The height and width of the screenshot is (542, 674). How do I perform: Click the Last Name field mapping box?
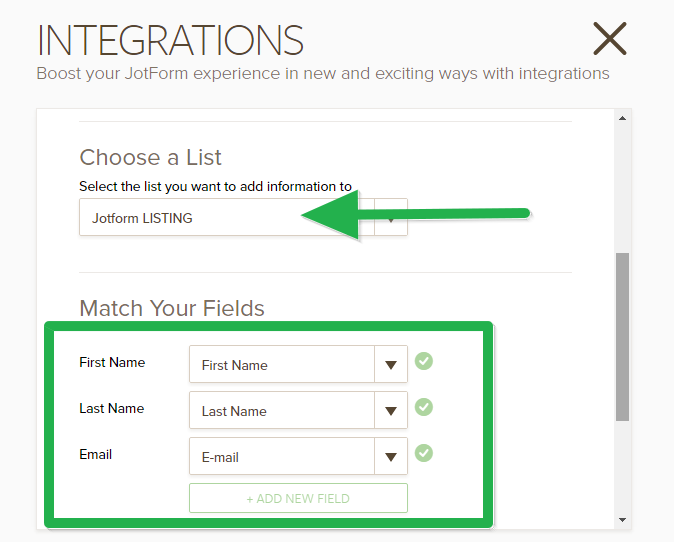coord(282,411)
